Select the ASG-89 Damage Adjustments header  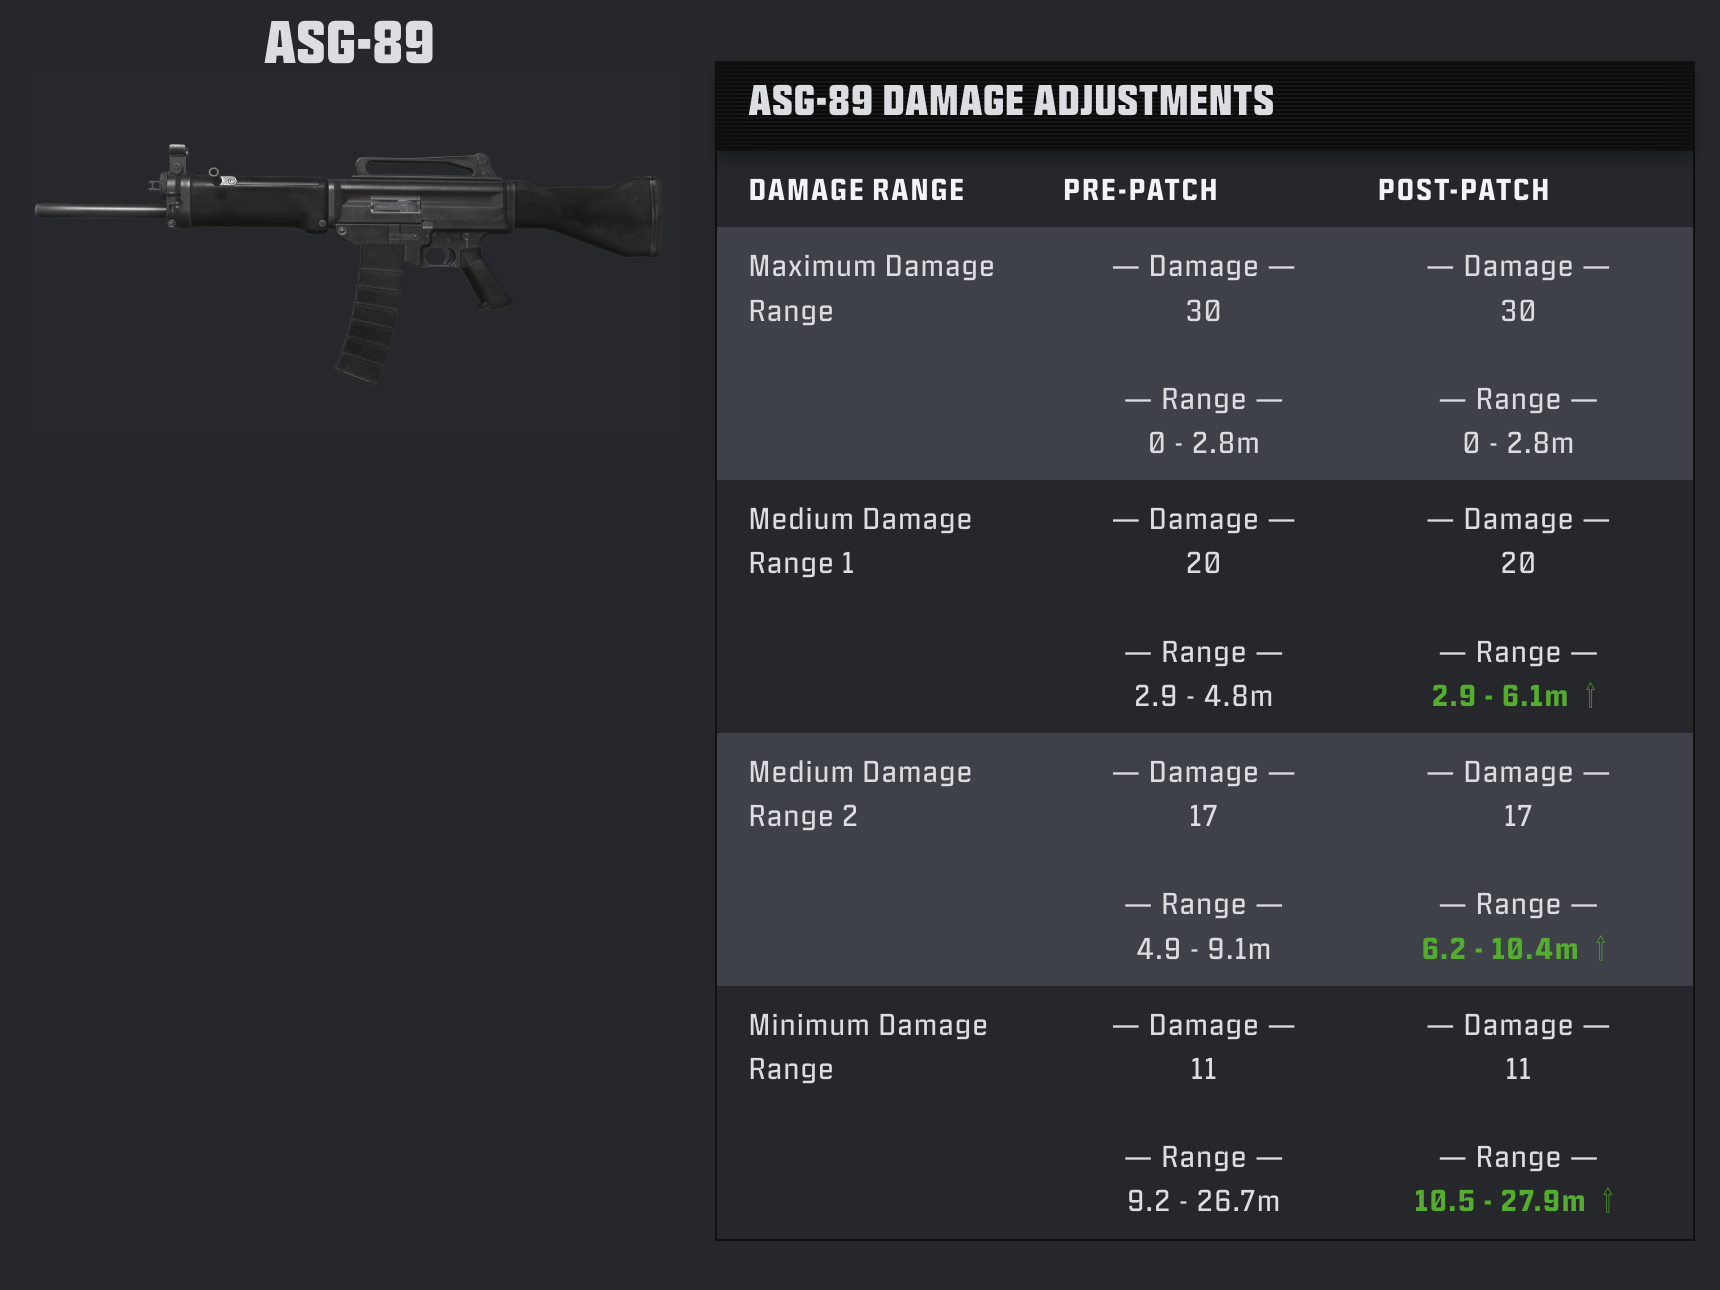click(1011, 101)
